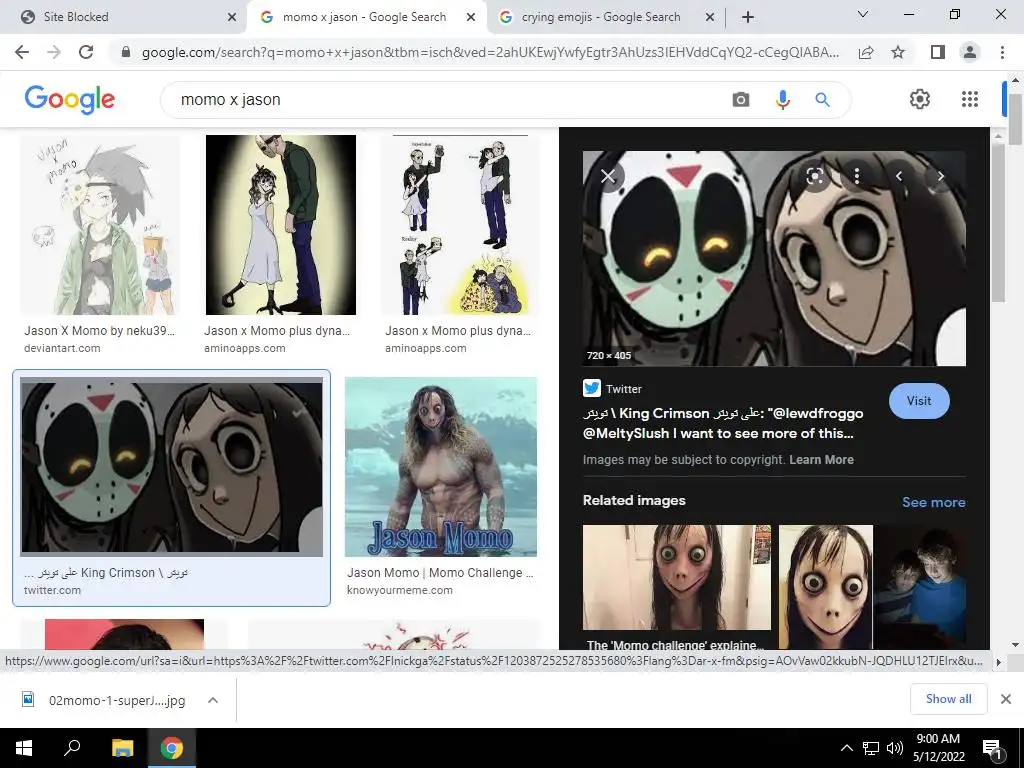Open the Learn More copyright link
This screenshot has width=1024, height=768.
click(821, 460)
